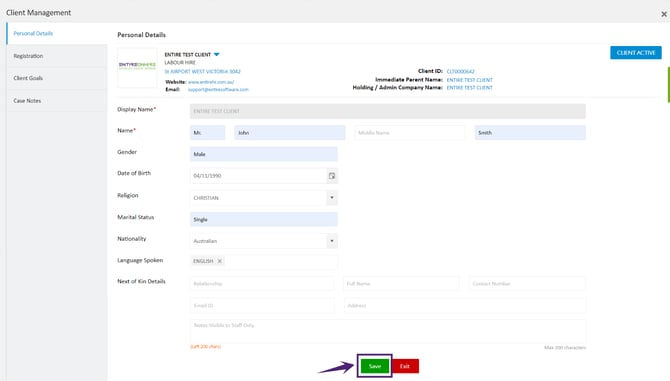The width and height of the screenshot is (670, 381).
Task: Click the LABOUR HIRE text
Action: point(180,62)
